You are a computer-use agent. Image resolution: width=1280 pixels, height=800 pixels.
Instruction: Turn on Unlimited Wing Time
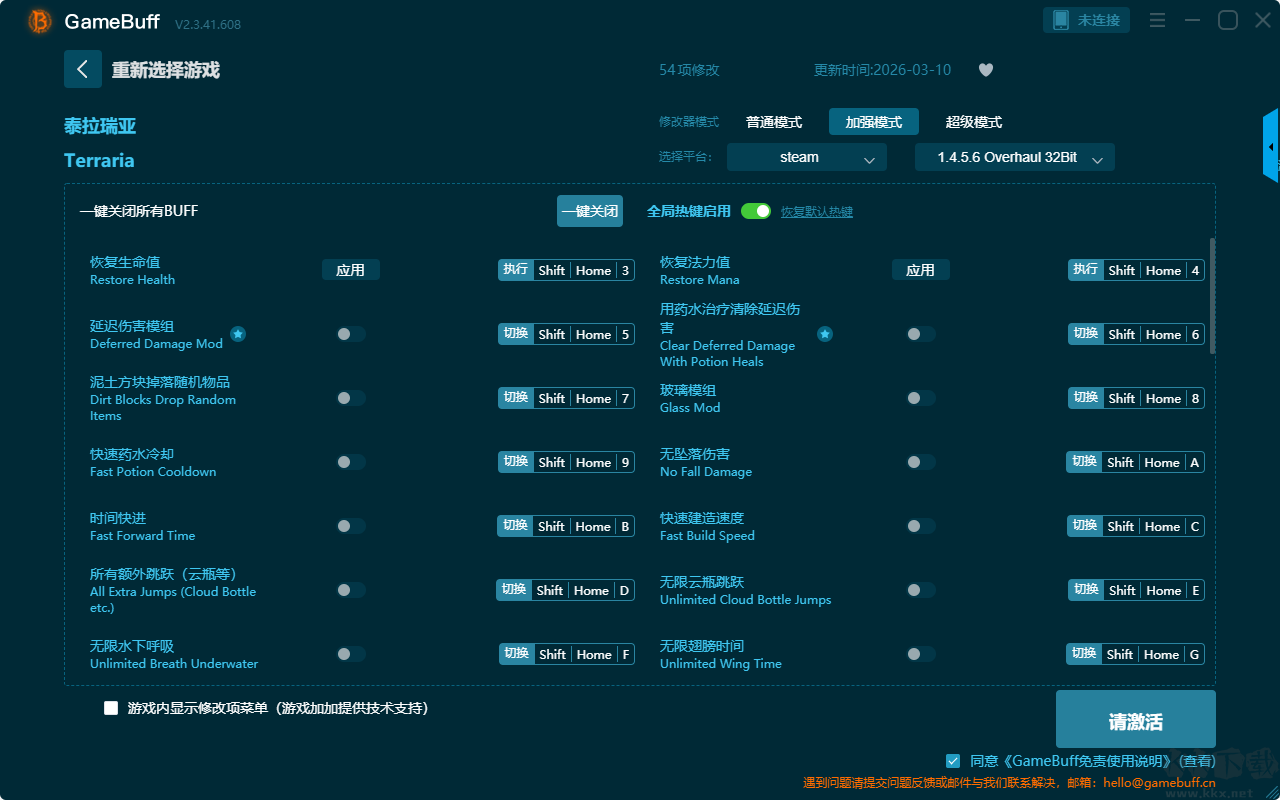click(921, 654)
